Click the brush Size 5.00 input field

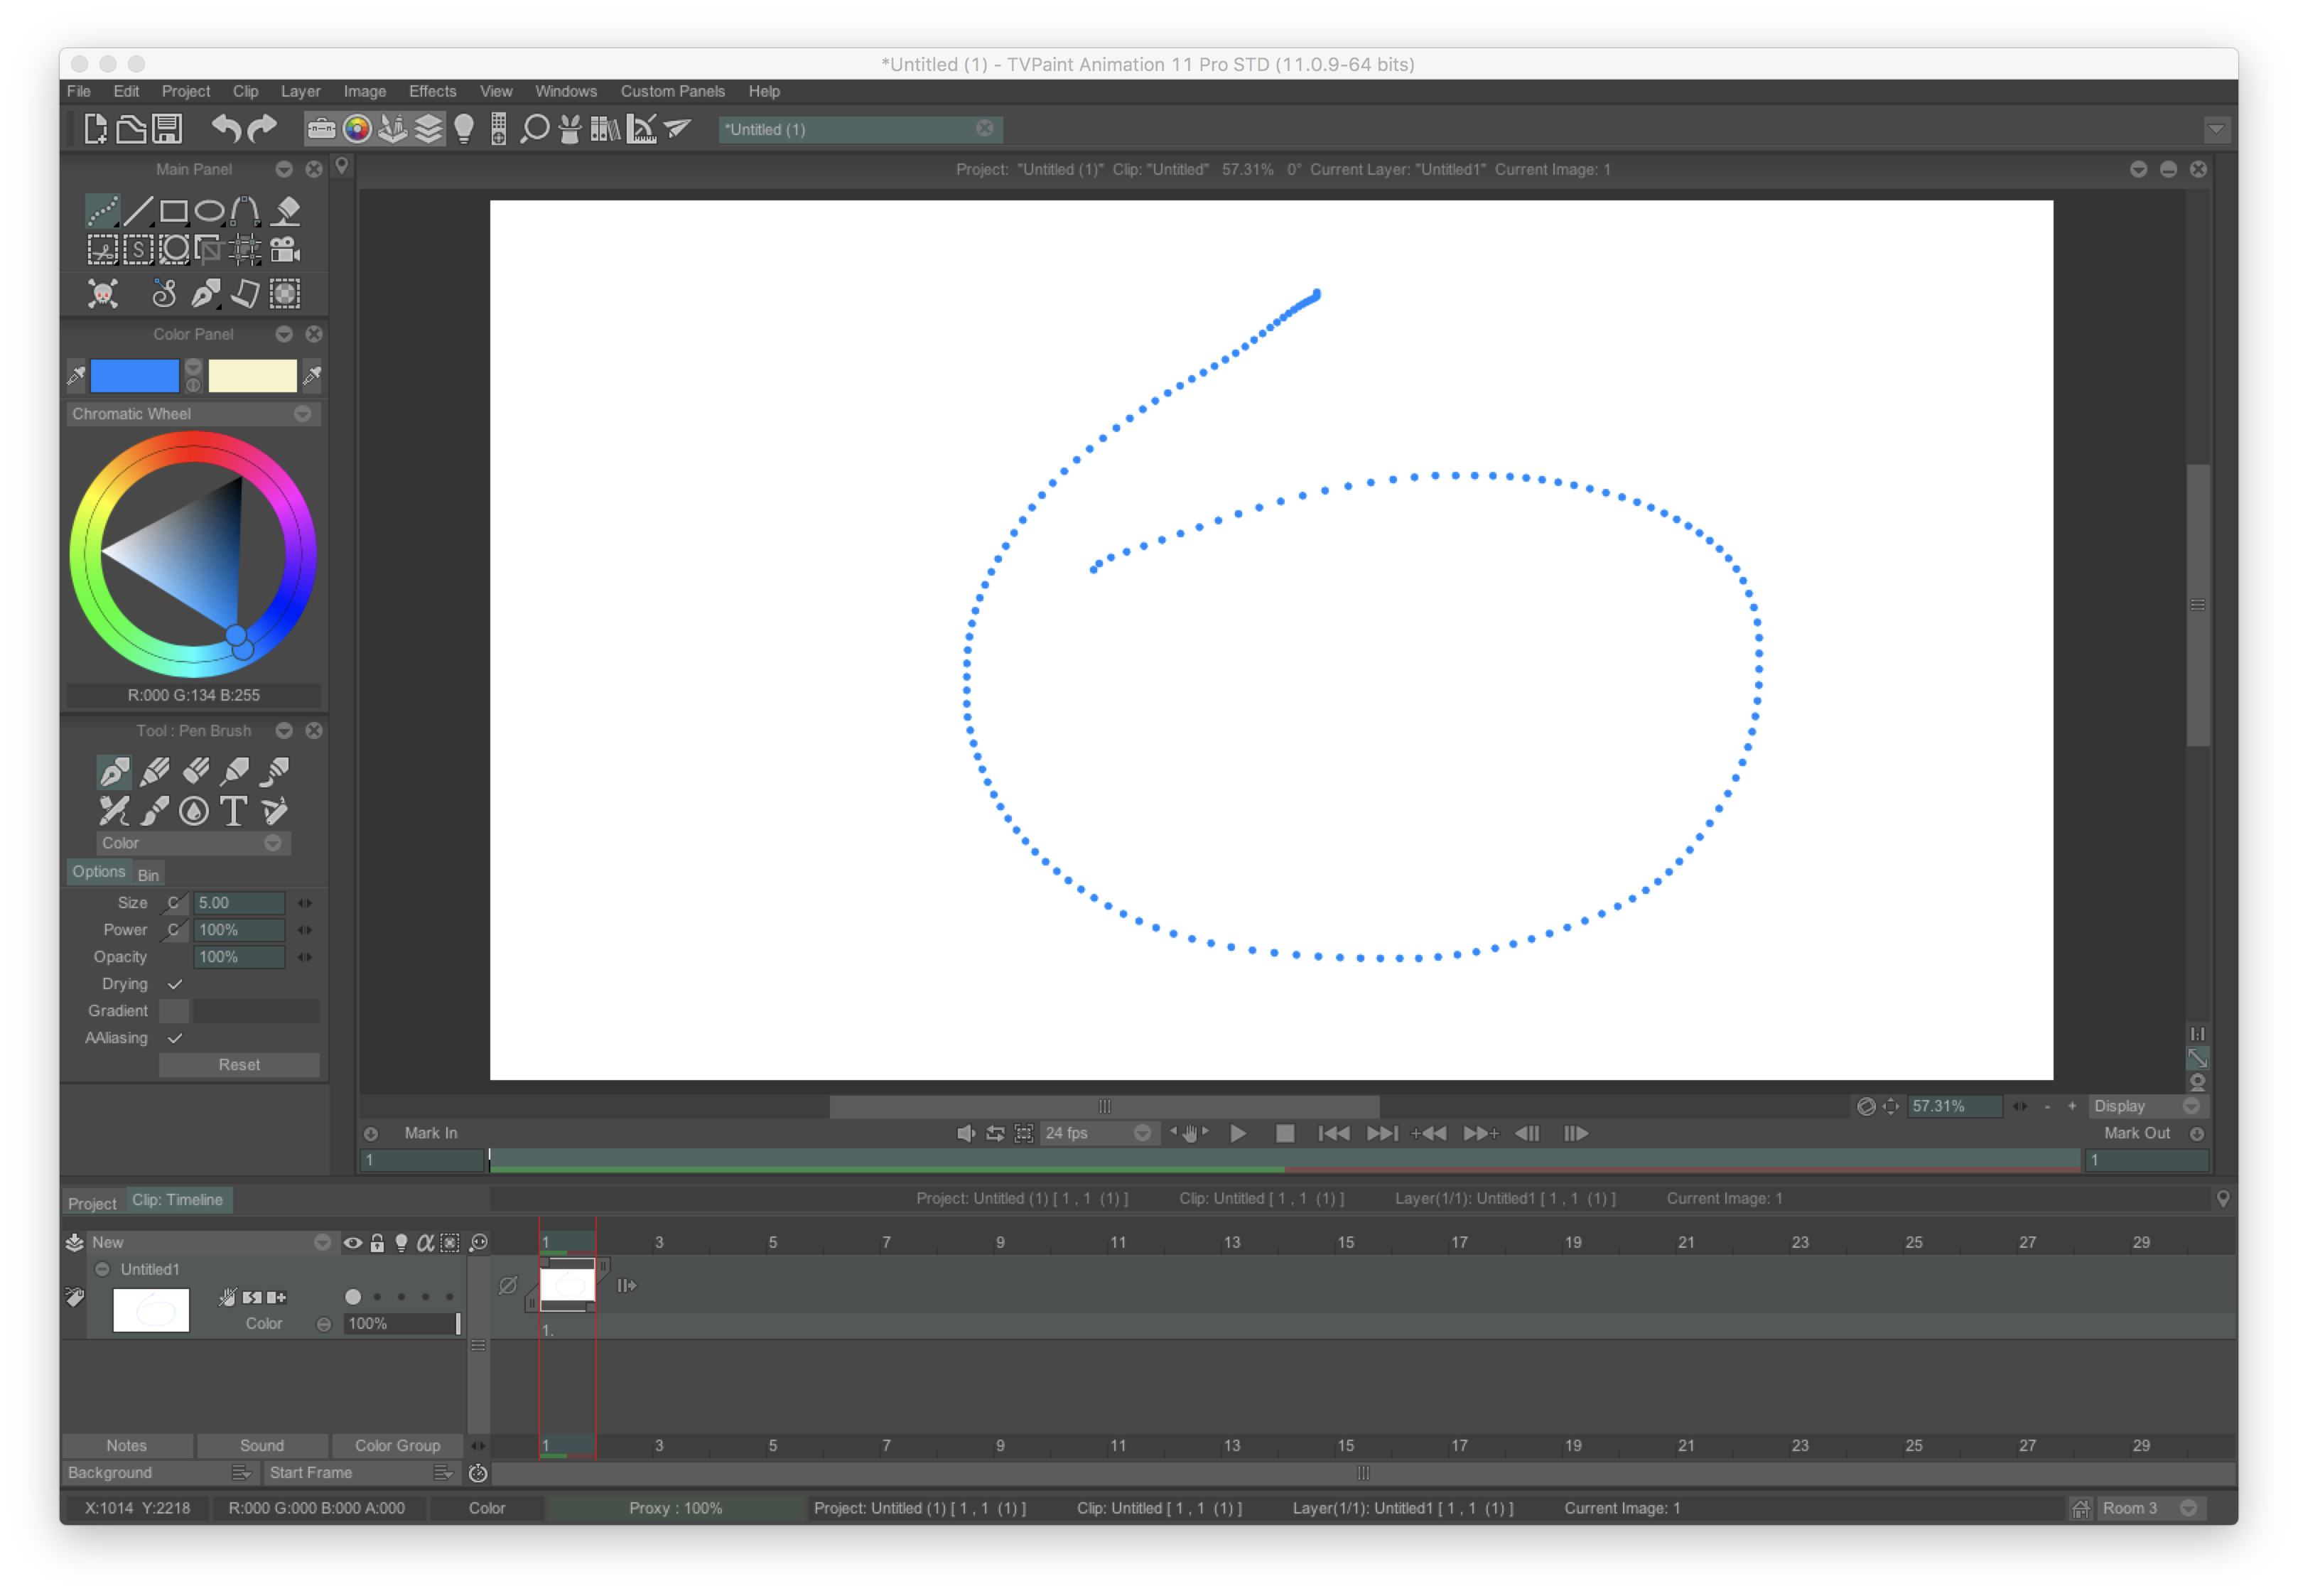point(239,903)
